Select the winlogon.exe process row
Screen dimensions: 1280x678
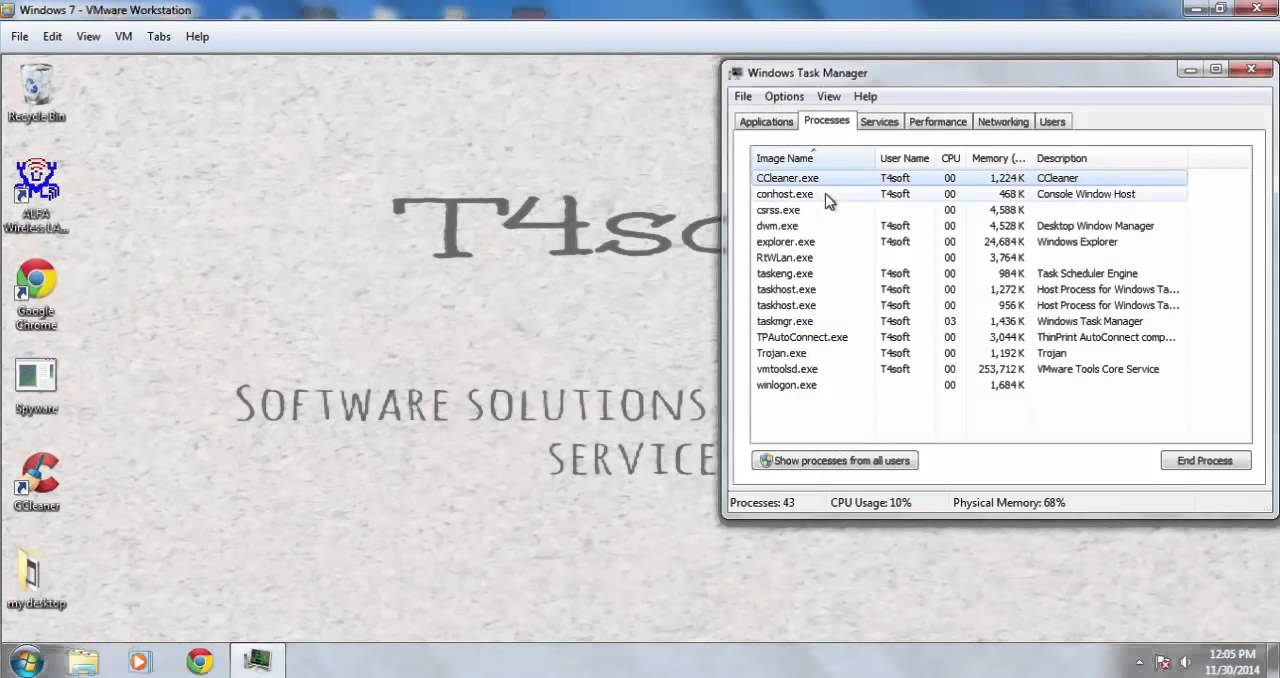click(969, 385)
